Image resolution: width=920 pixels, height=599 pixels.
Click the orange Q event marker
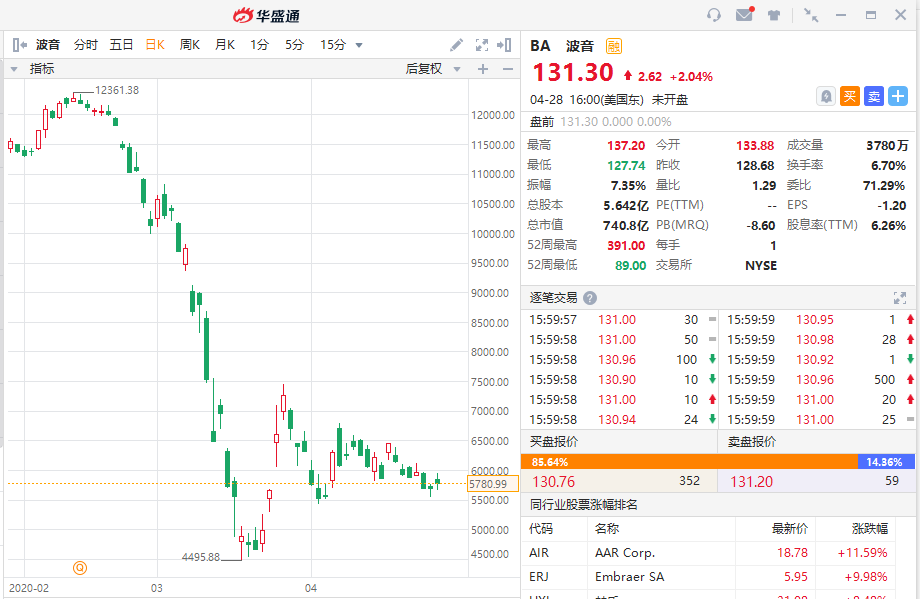[80, 567]
